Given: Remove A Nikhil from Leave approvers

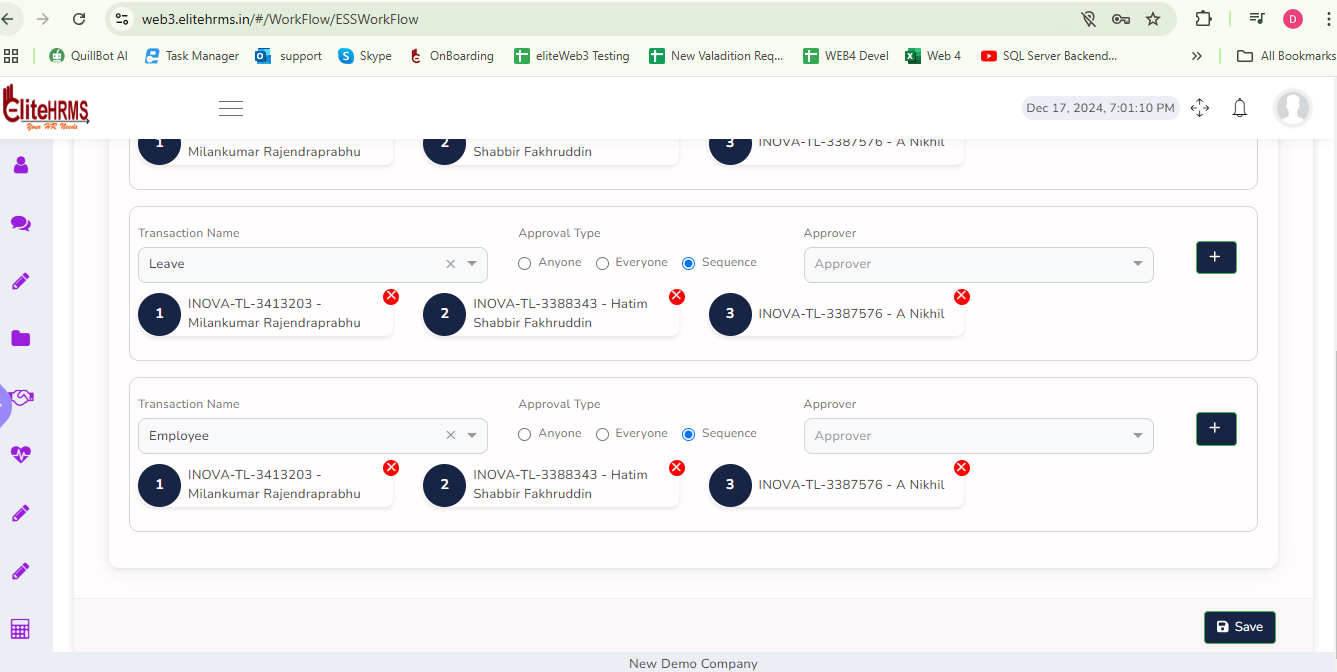Looking at the screenshot, I should click(961, 296).
